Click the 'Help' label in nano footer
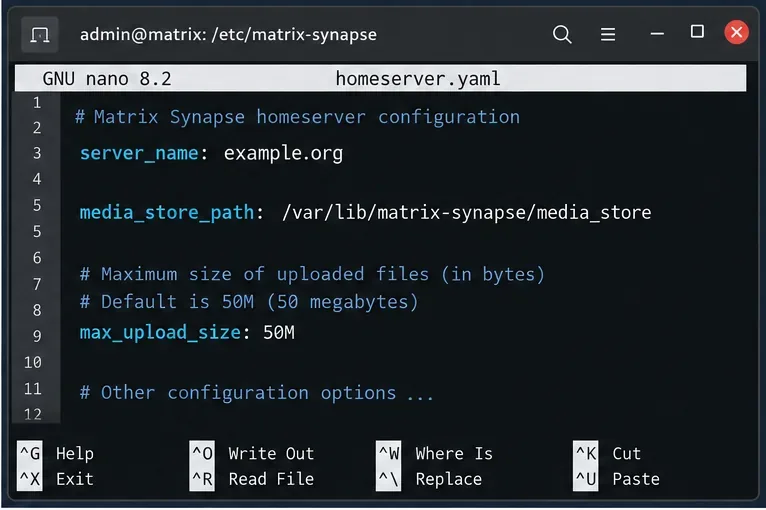The width and height of the screenshot is (766, 510). click(x=75, y=454)
